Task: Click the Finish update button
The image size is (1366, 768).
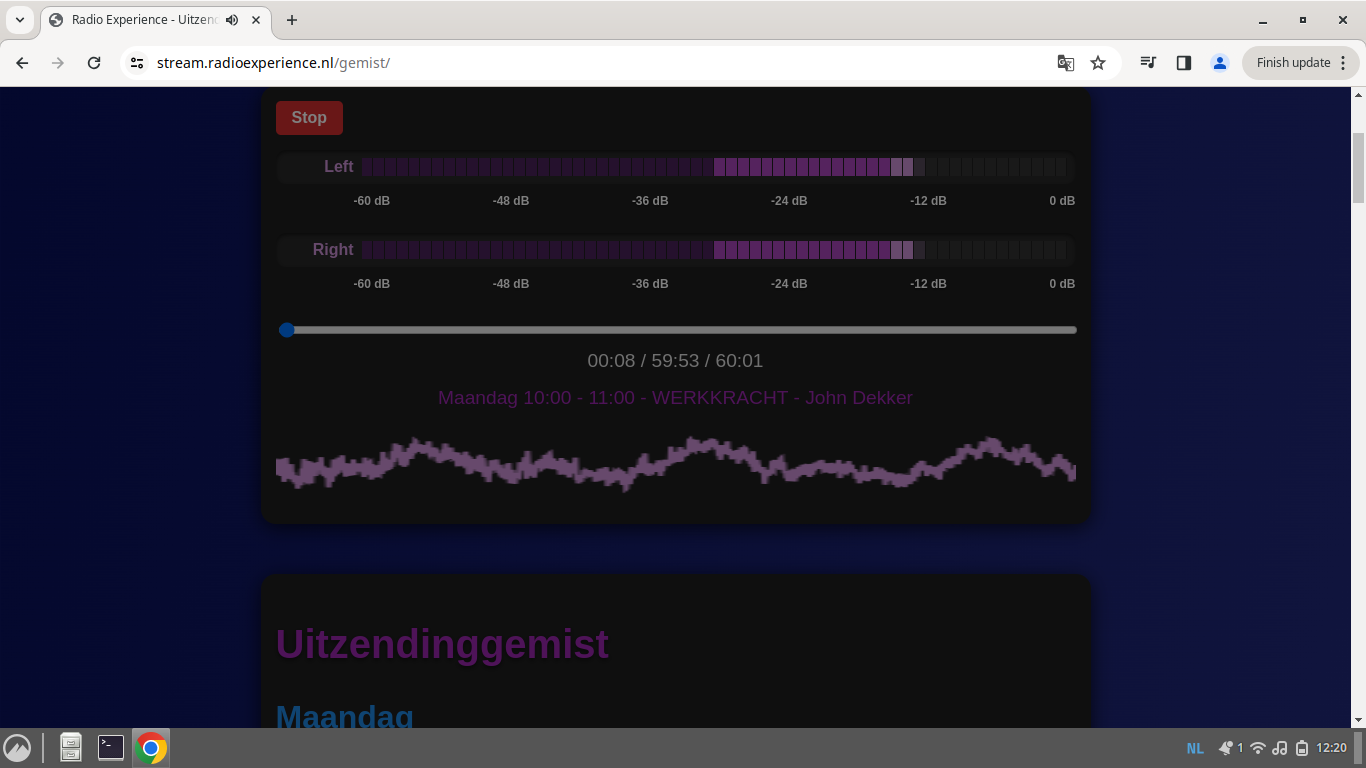Action: pos(1293,62)
